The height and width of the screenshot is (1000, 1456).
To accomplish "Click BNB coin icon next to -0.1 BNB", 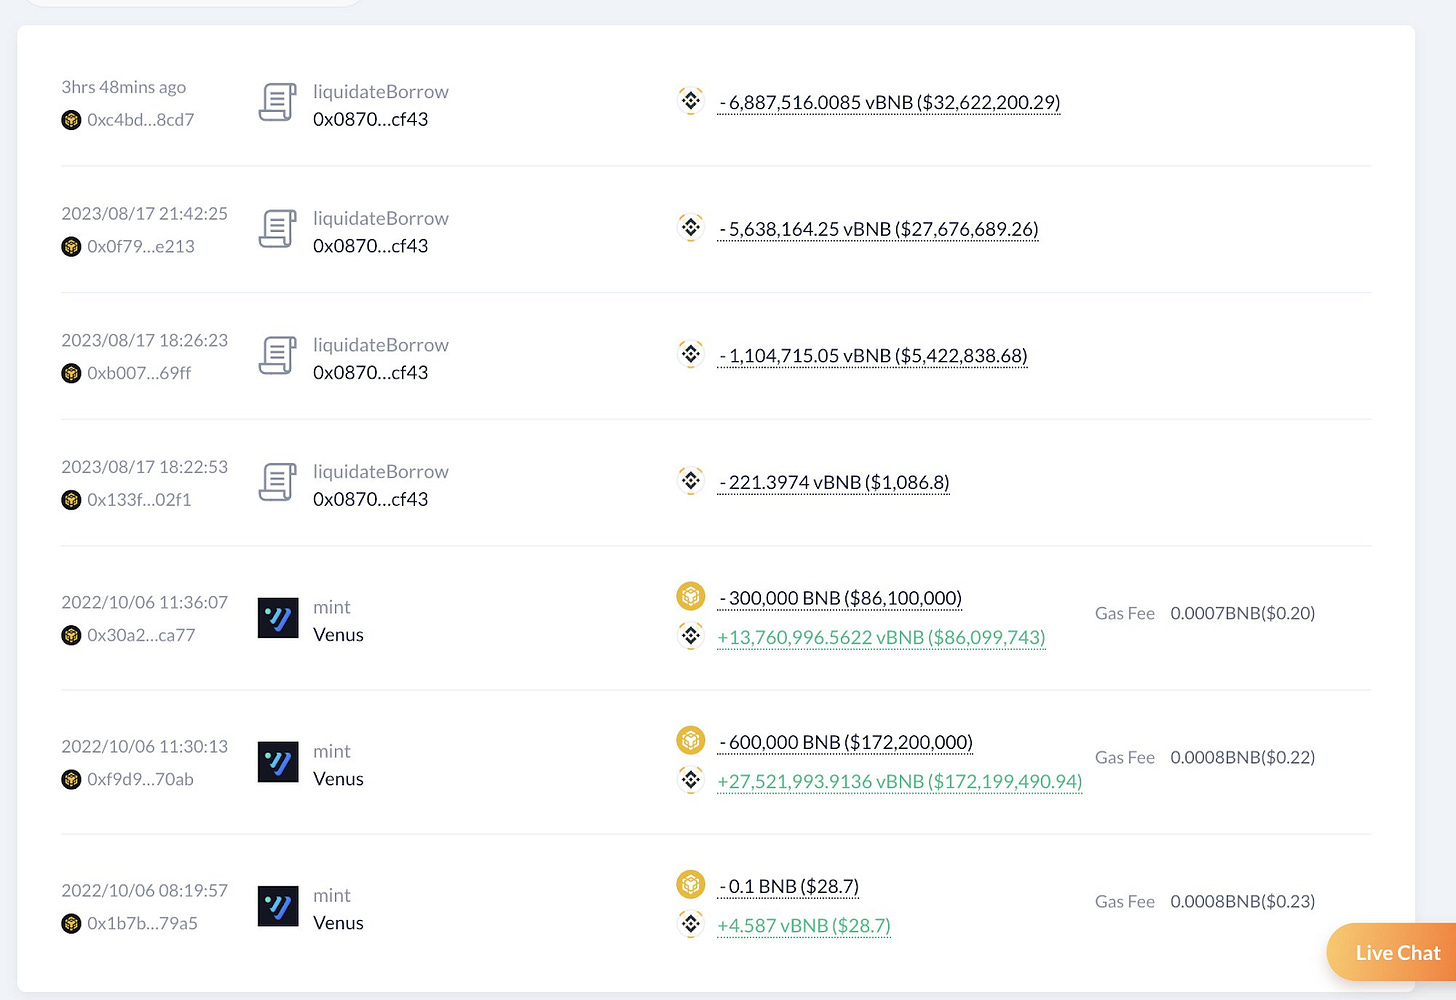I will click(x=691, y=885).
